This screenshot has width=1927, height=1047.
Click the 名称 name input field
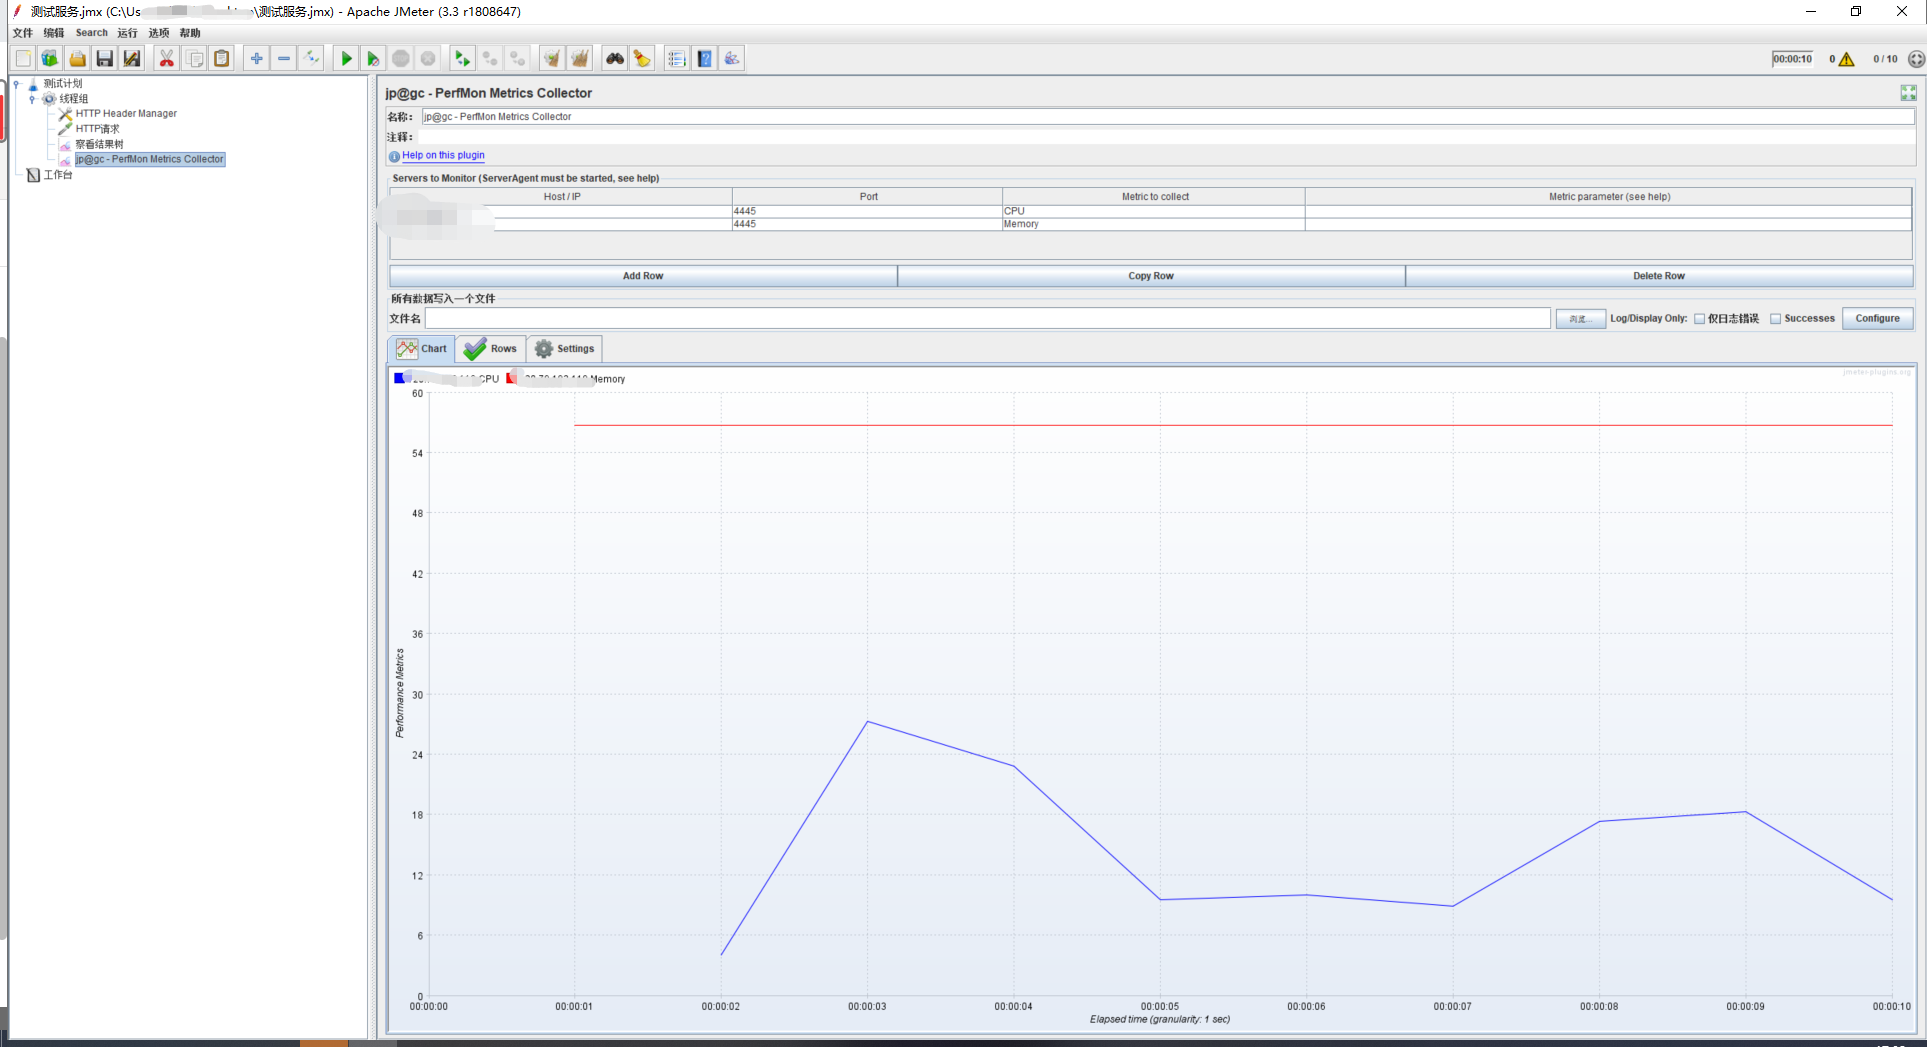tap(1167, 117)
